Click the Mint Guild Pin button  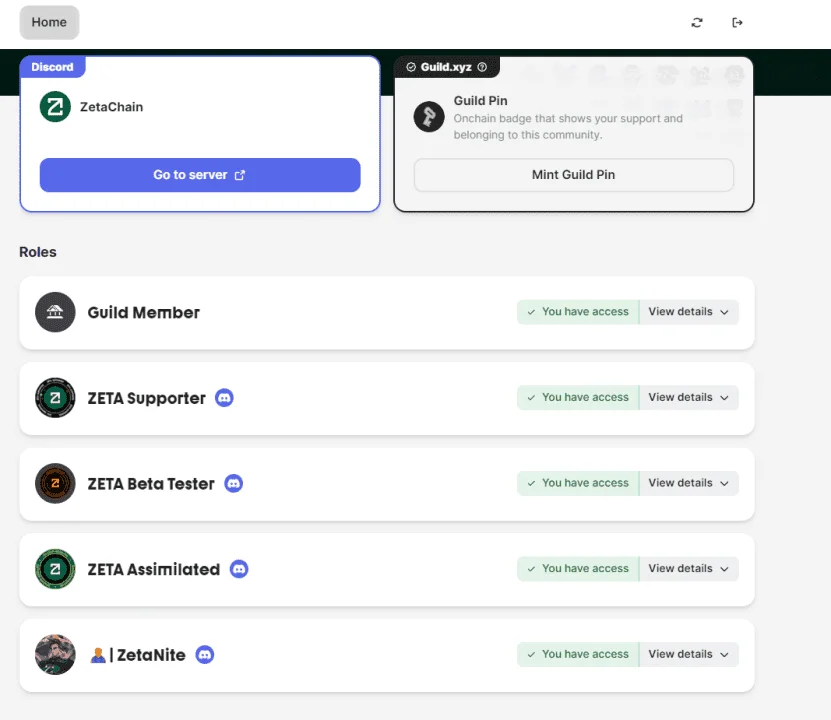[573, 175]
